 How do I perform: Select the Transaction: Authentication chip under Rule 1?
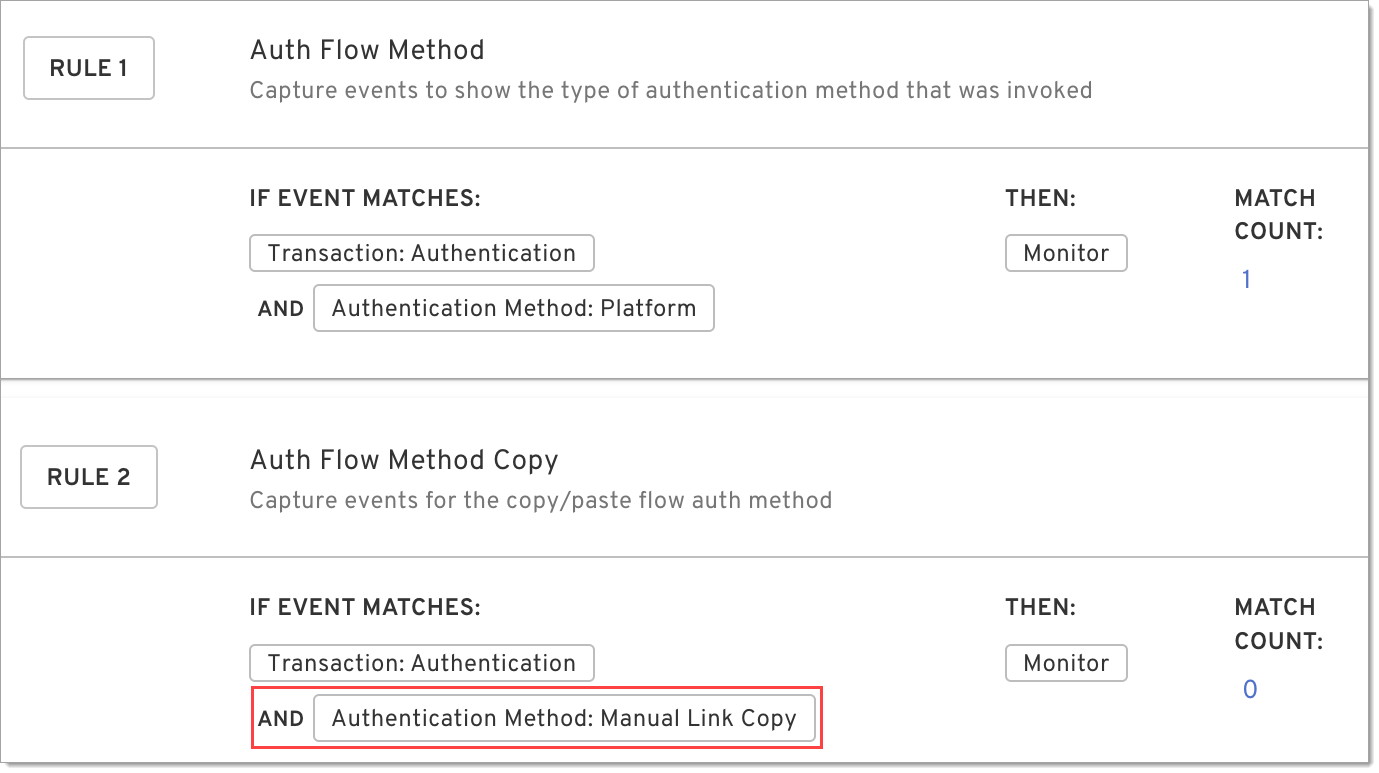click(x=421, y=253)
